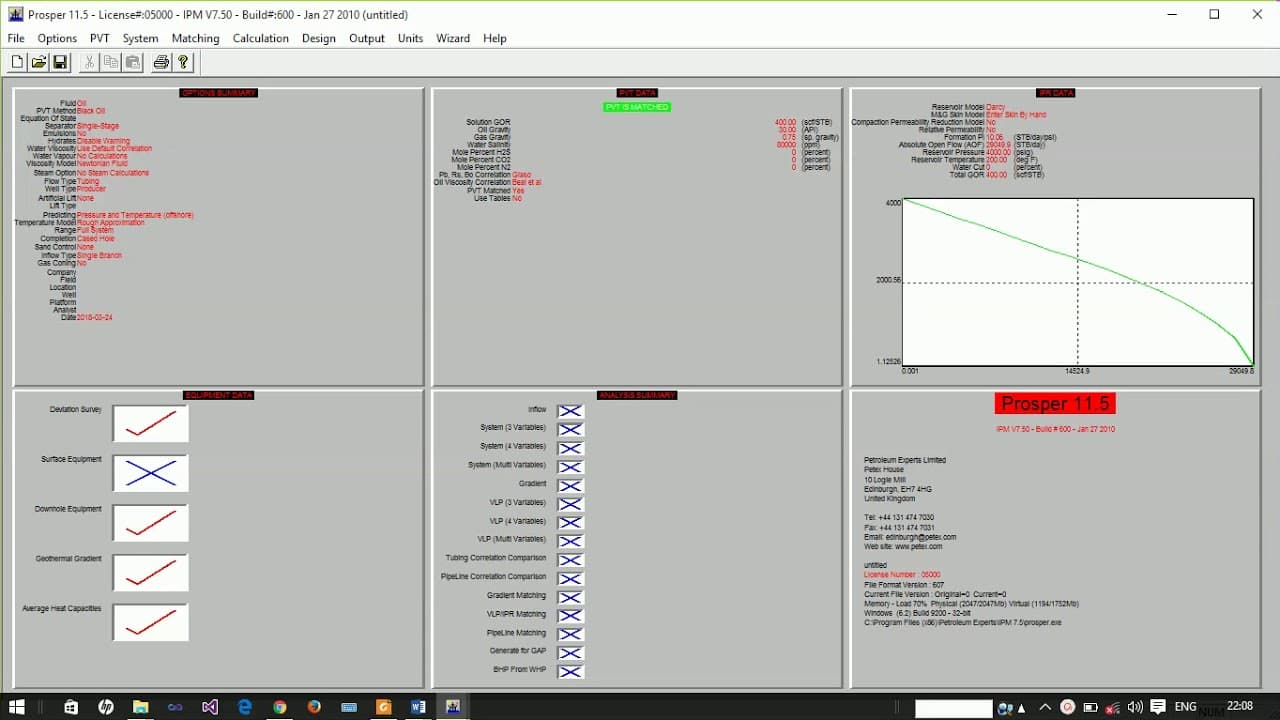Open the Units menu
Image resolution: width=1280 pixels, height=720 pixels.
pyautogui.click(x=411, y=38)
